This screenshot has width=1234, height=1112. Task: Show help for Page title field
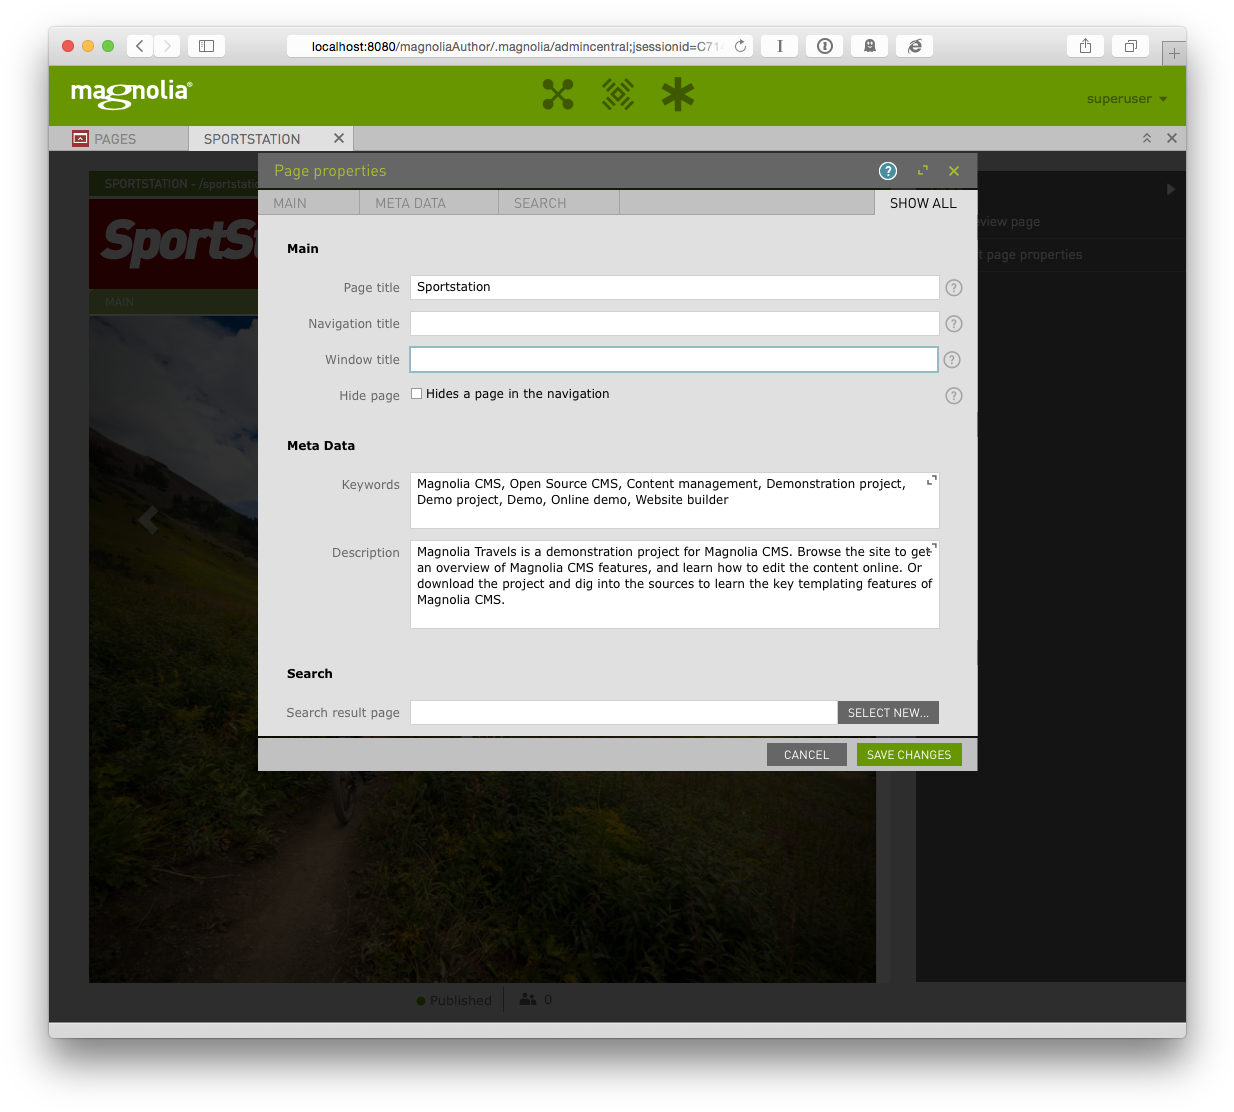(954, 288)
